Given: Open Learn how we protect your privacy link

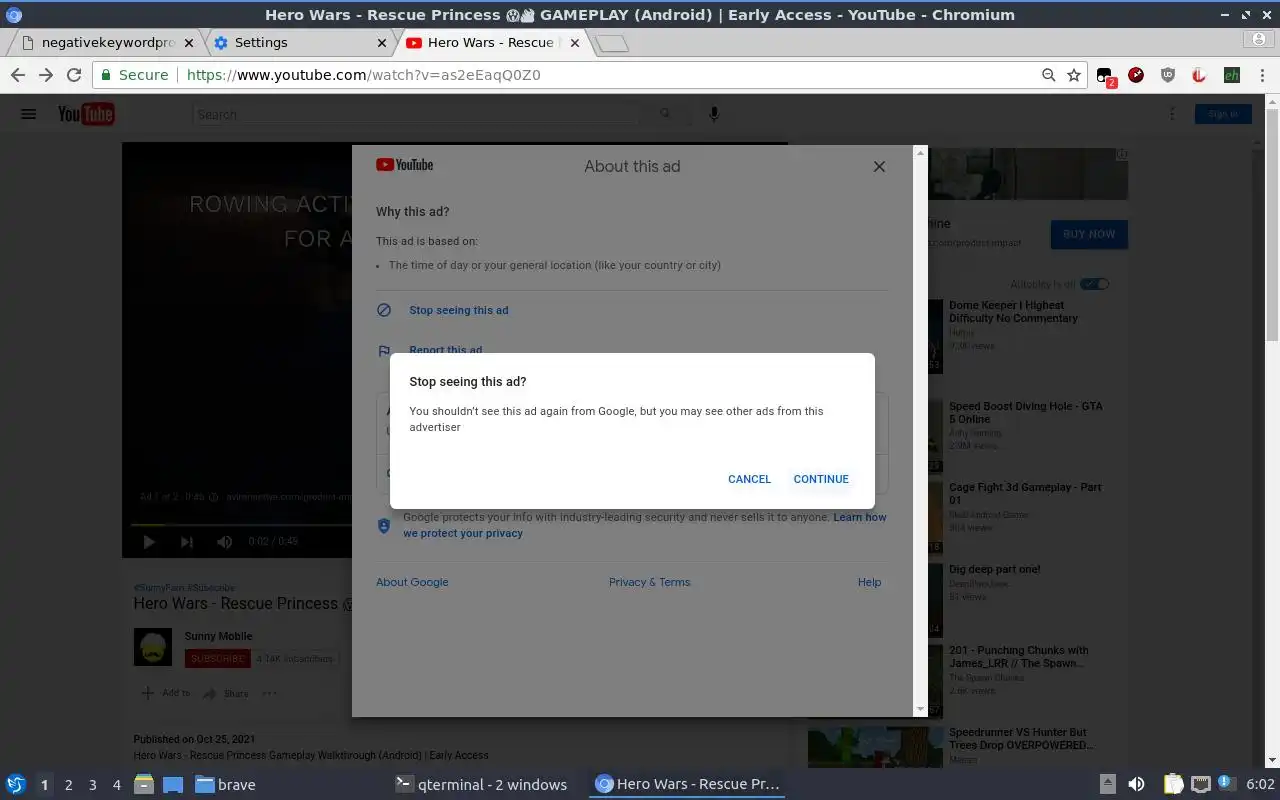Looking at the screenshot, I should point(645,525).
